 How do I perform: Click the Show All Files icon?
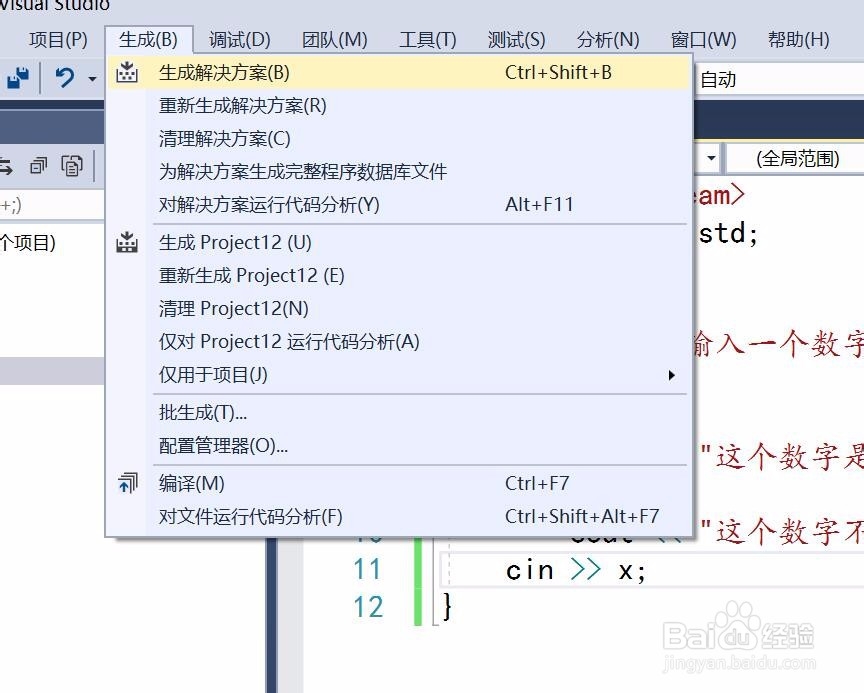[x=72, y=165]
